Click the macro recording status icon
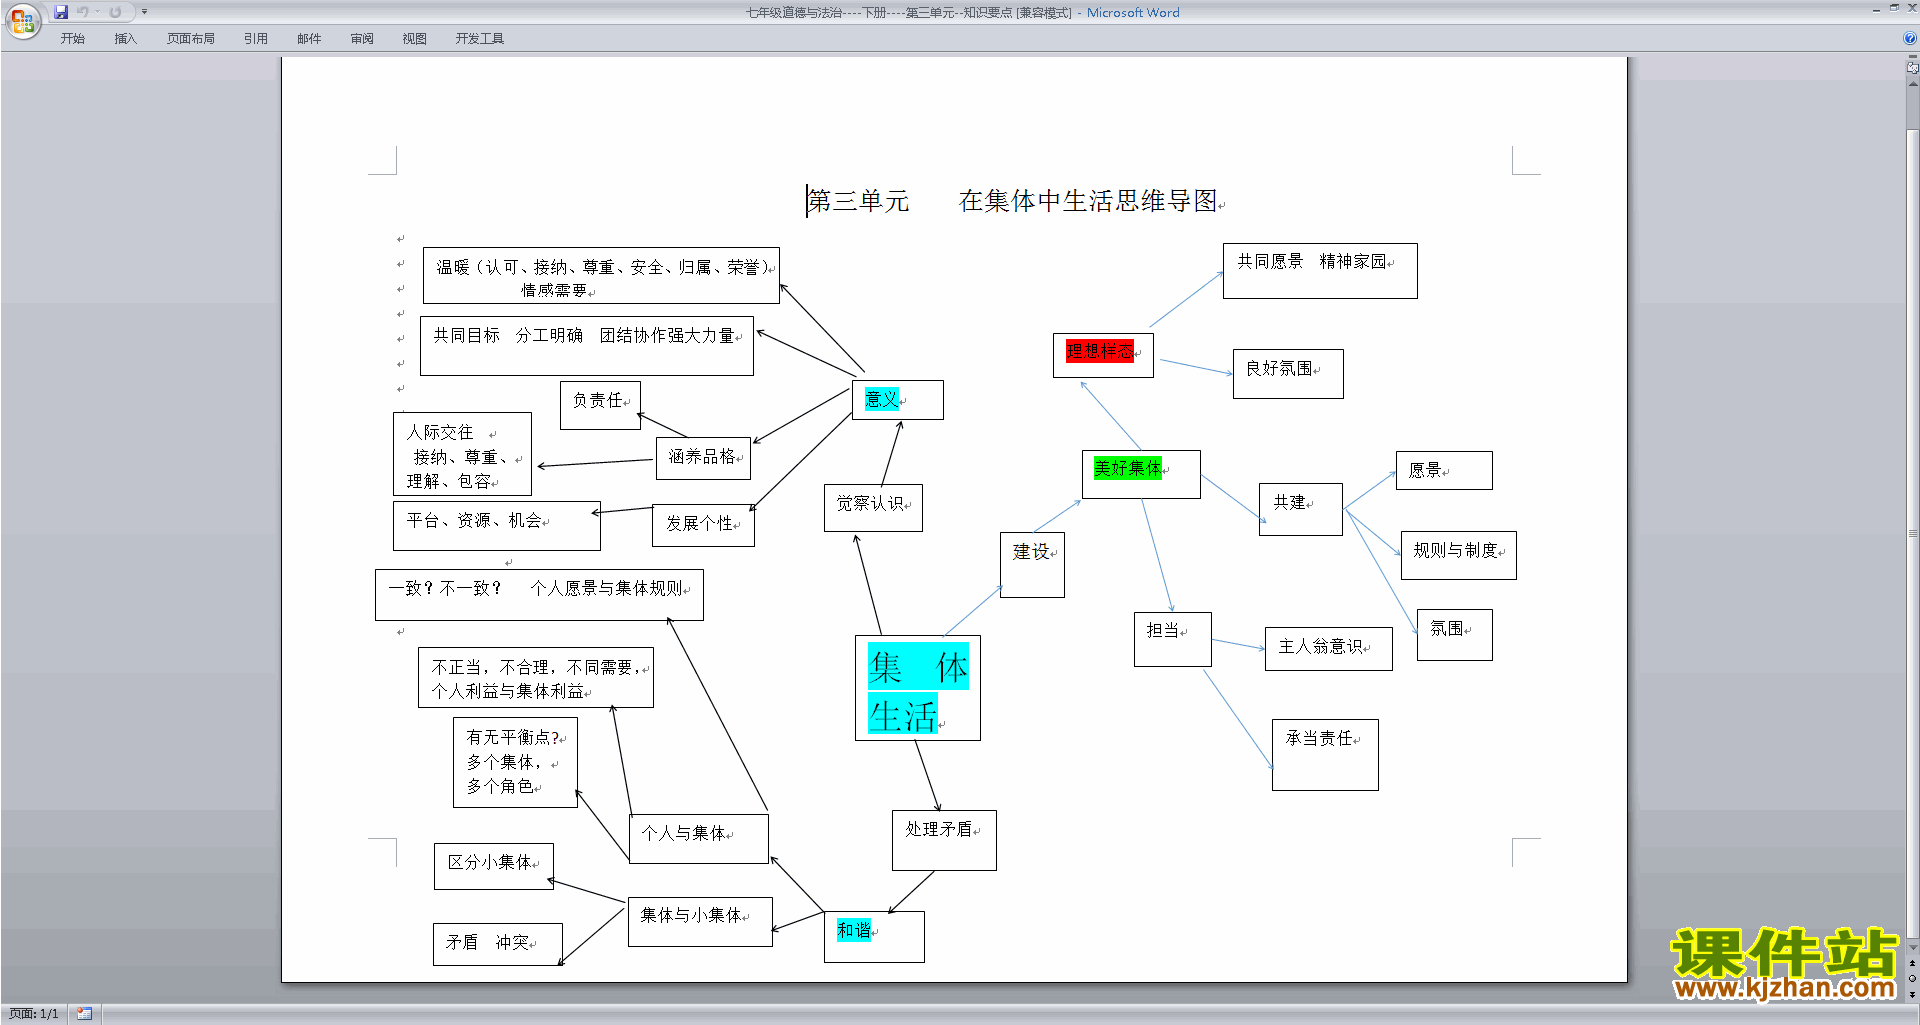1920x1025 pixels. [84, 1013]
